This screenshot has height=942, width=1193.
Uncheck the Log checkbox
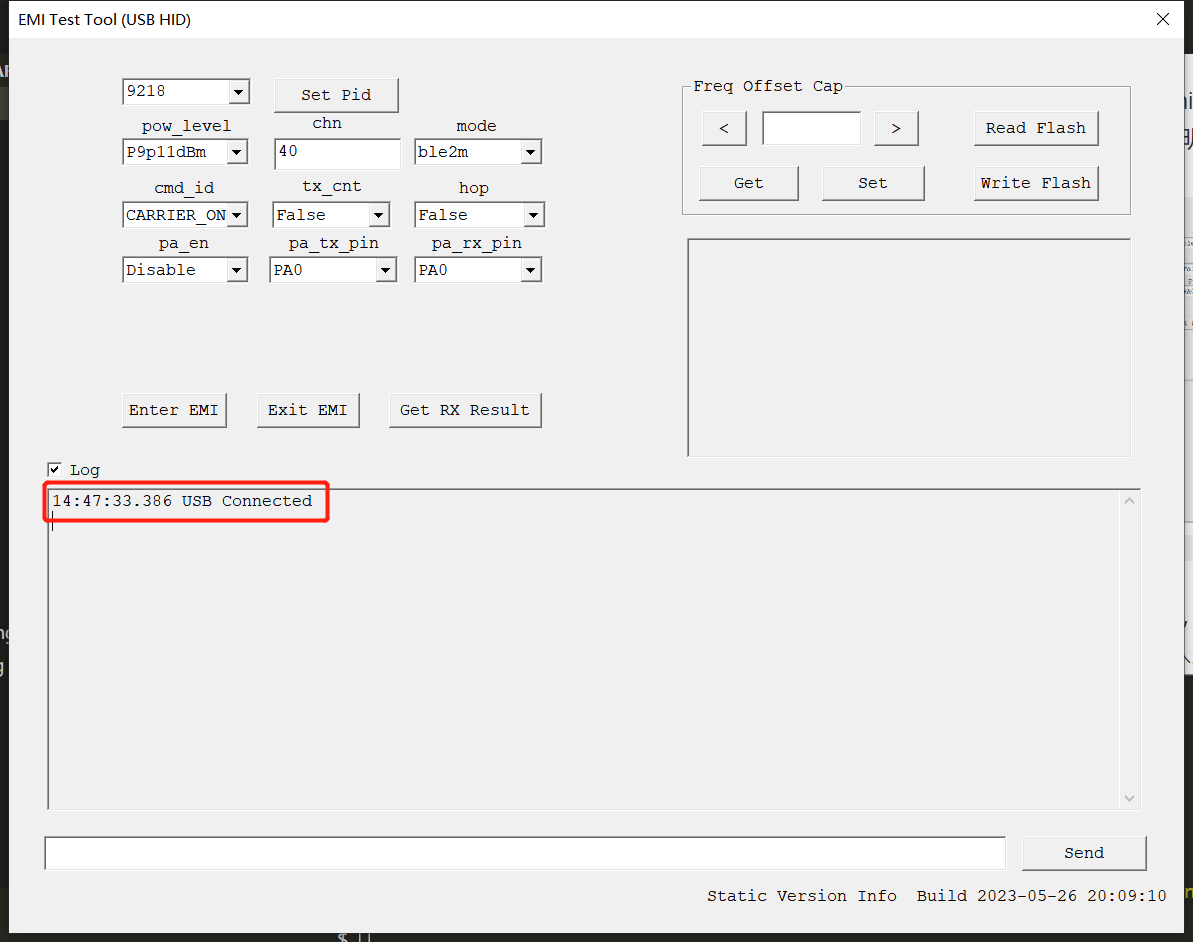[x=55, y=469]
